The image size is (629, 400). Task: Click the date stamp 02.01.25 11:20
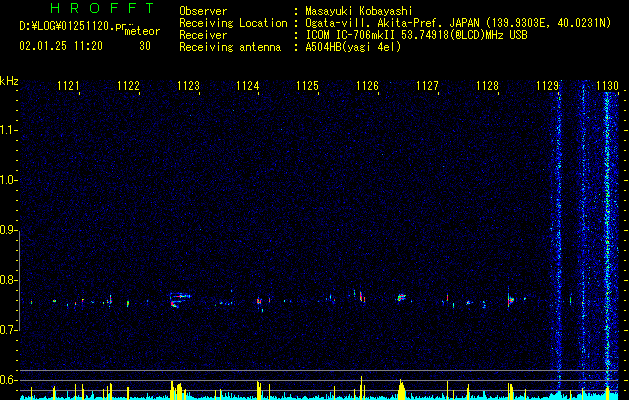point(61,46)
